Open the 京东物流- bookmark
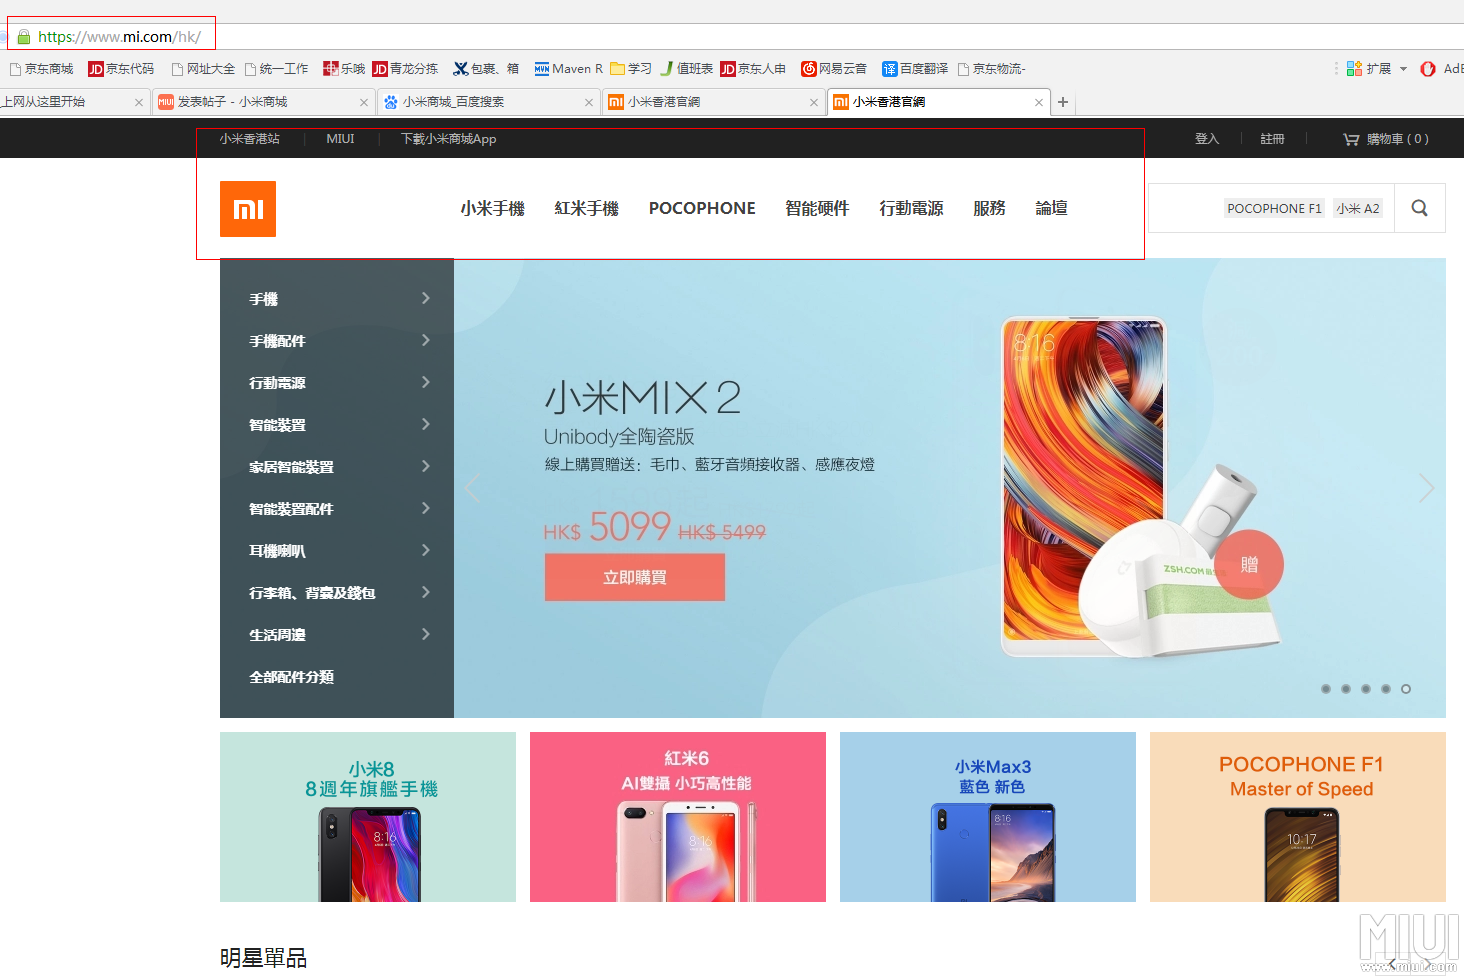Image resolution: width=1464 pixels, height=978 pixels. click(x=991, y=69)
